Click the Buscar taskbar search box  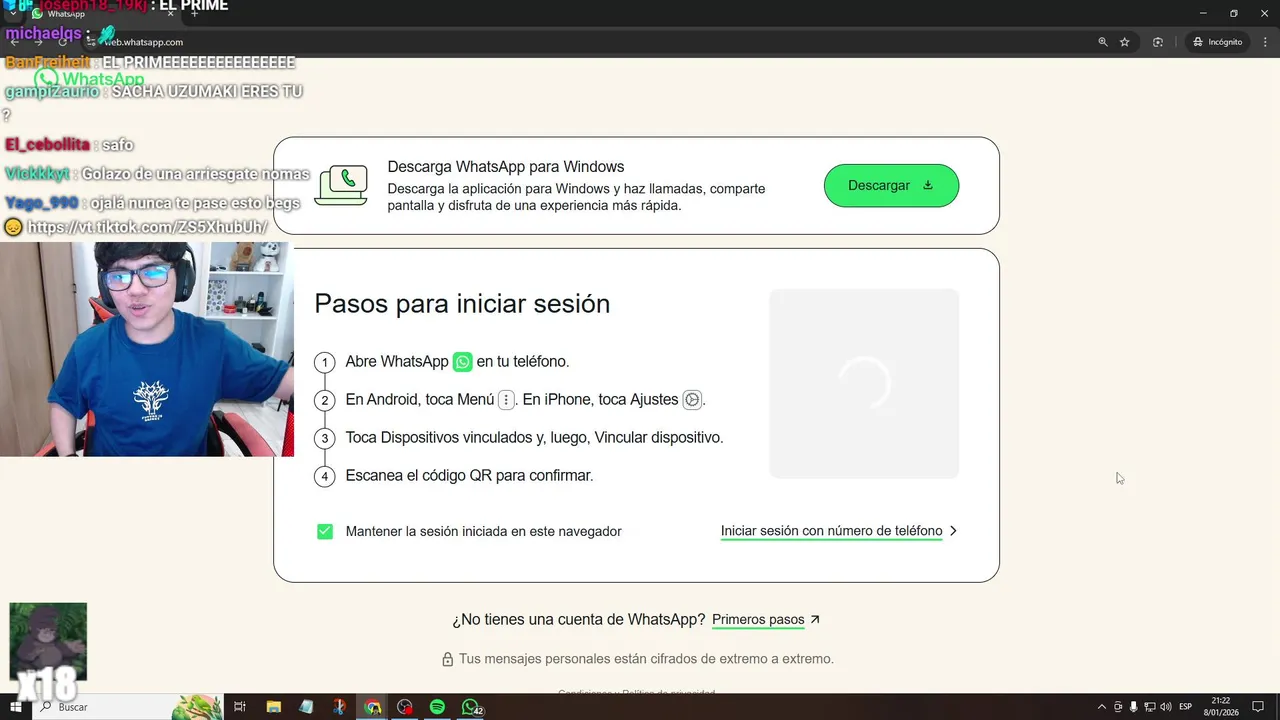(128, 707)
